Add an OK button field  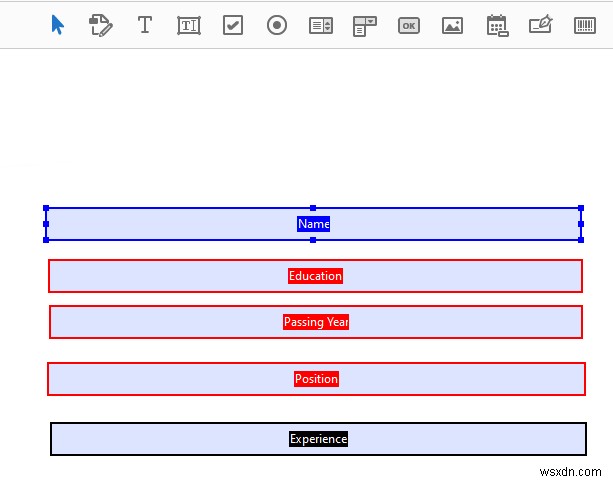click(x=409, y=26)
